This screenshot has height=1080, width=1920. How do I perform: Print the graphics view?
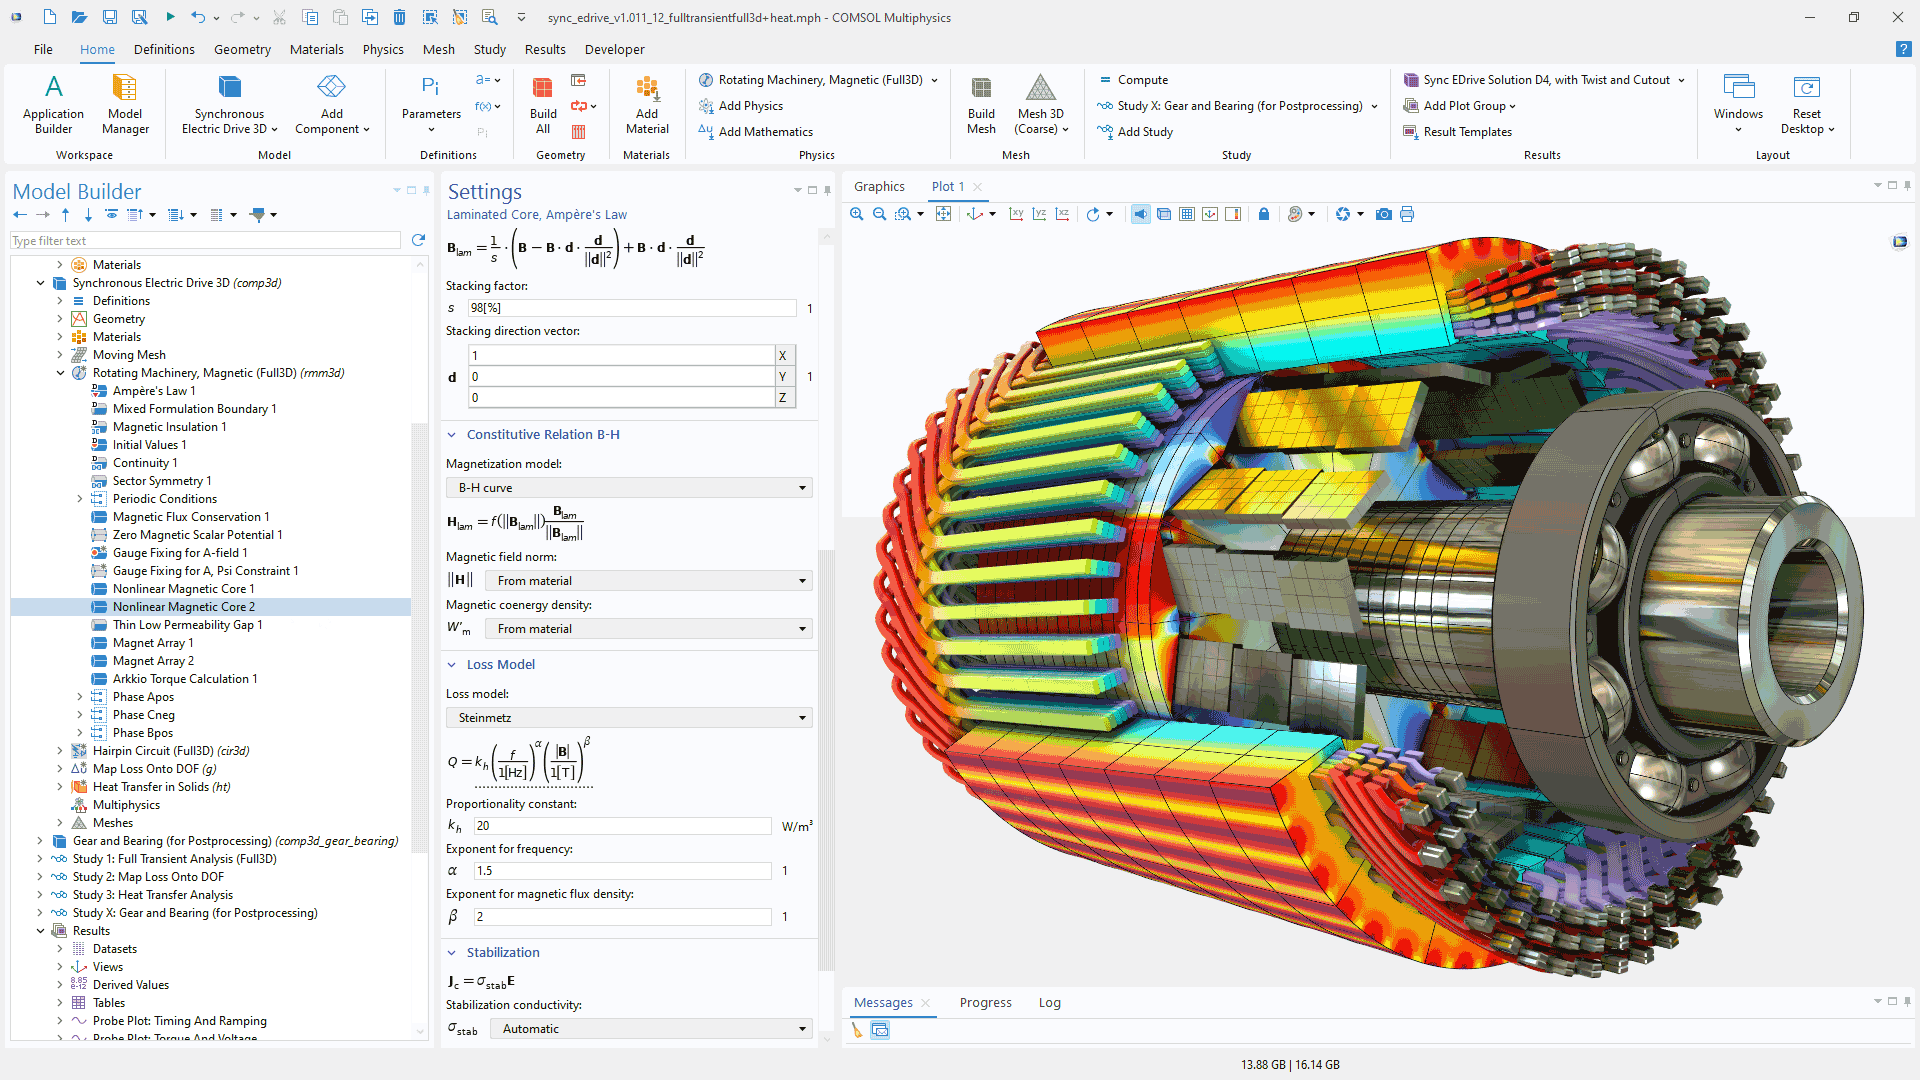pyautogui.click(x=1407, y=214)
